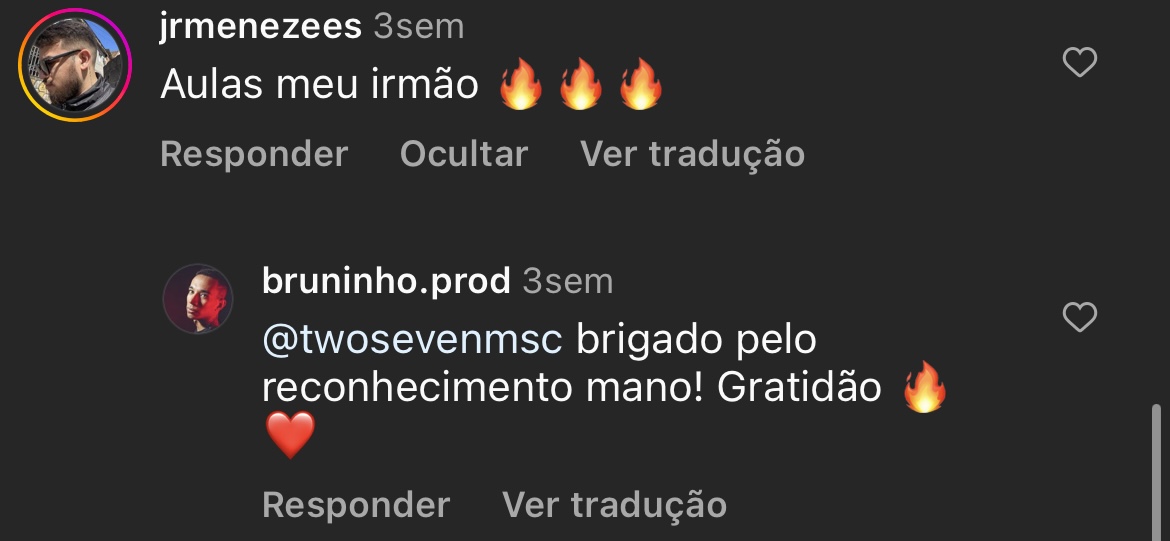Screen dimensions: 1170x541
Task: Click the 3sem timestamp beside bruninho.prod
Action: pos(567,281)
